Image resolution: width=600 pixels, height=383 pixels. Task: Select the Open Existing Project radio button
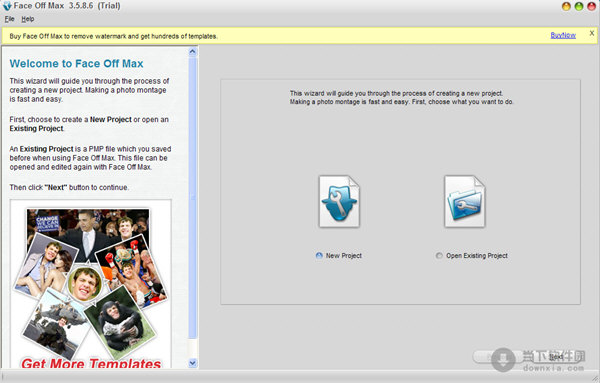click(439, 256)
